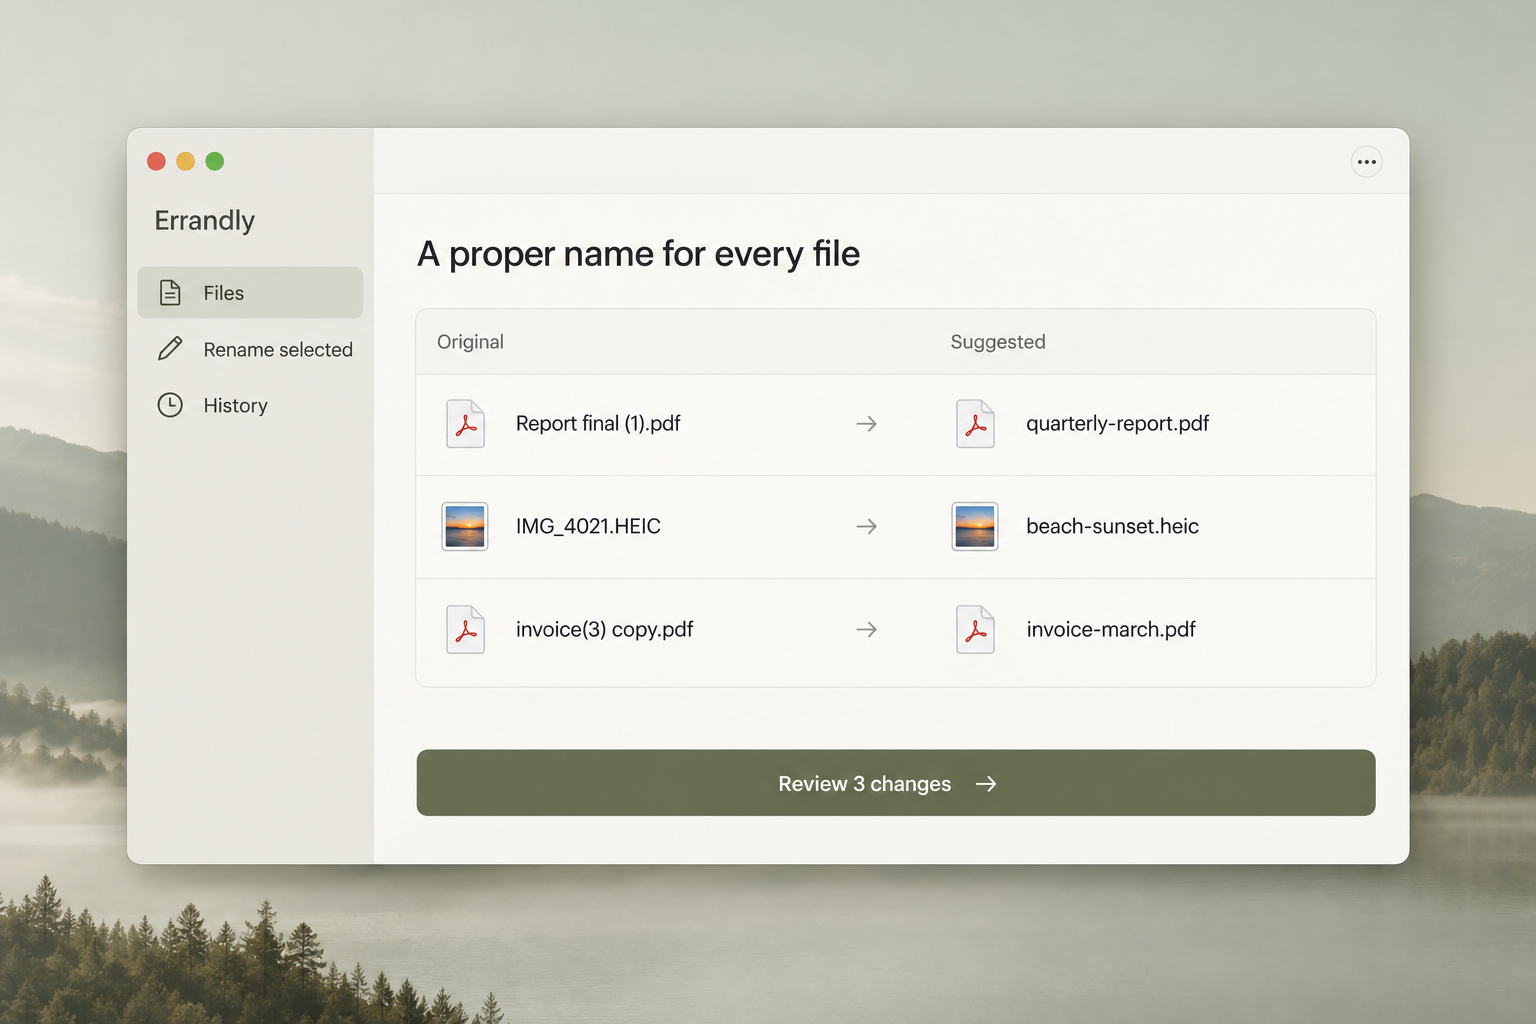The image size is (1536, 1024).
Task: Minimize the window using the yellow button
Action: (x=185, y=161)
